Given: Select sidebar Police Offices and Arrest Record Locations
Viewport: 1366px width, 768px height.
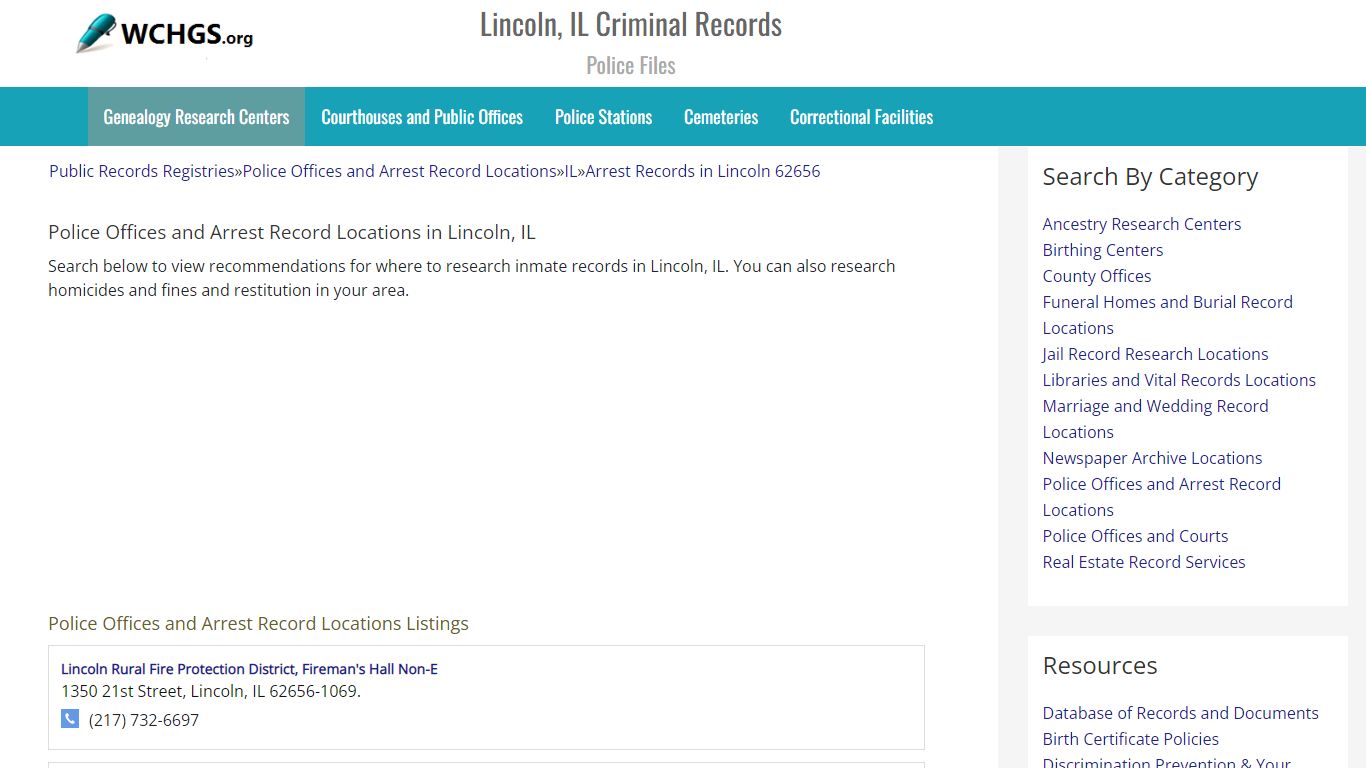Looking at the screenshot, I should pyautogui.click(x=1161, y=497).
